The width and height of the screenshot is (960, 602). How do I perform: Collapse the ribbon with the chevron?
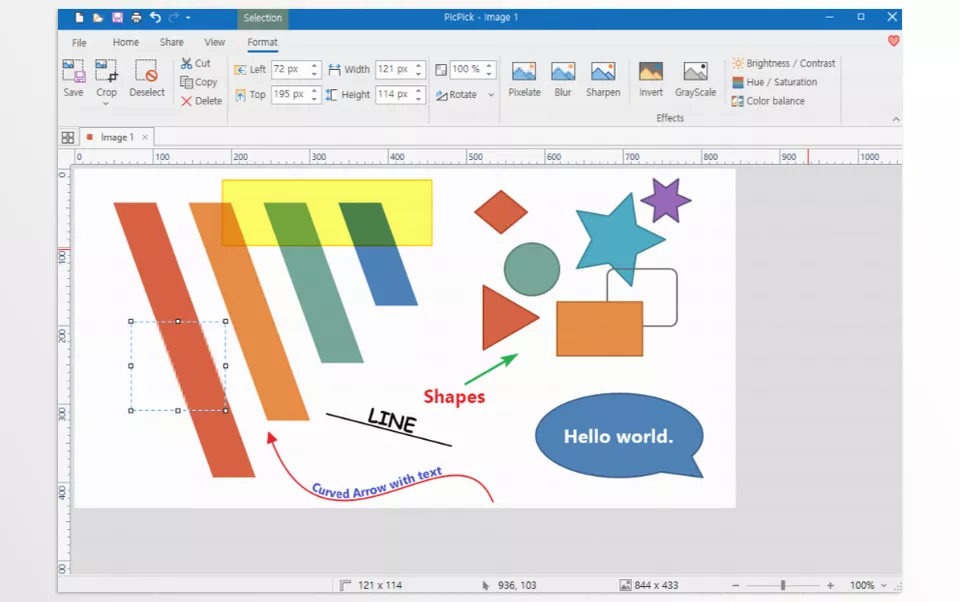[x=895, y=119]
